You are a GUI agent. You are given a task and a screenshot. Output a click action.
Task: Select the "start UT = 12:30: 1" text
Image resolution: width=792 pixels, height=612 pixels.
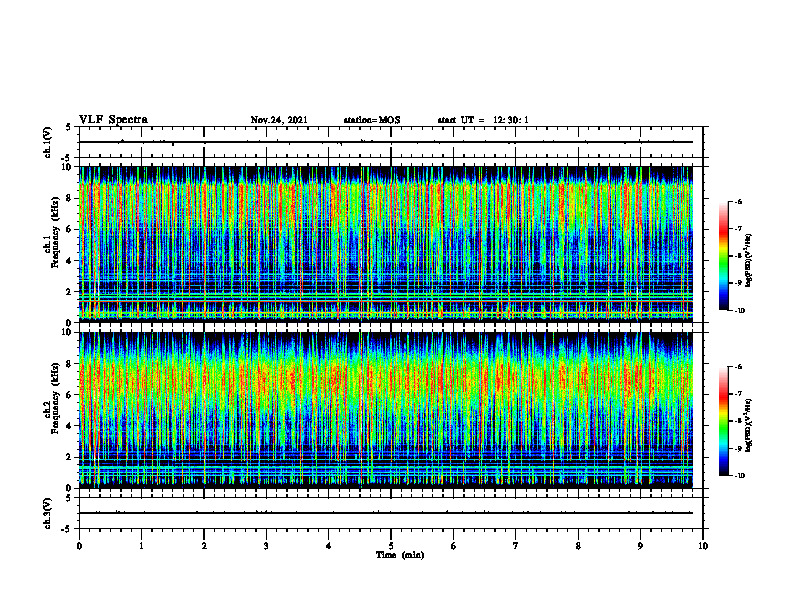click(483, 120)
